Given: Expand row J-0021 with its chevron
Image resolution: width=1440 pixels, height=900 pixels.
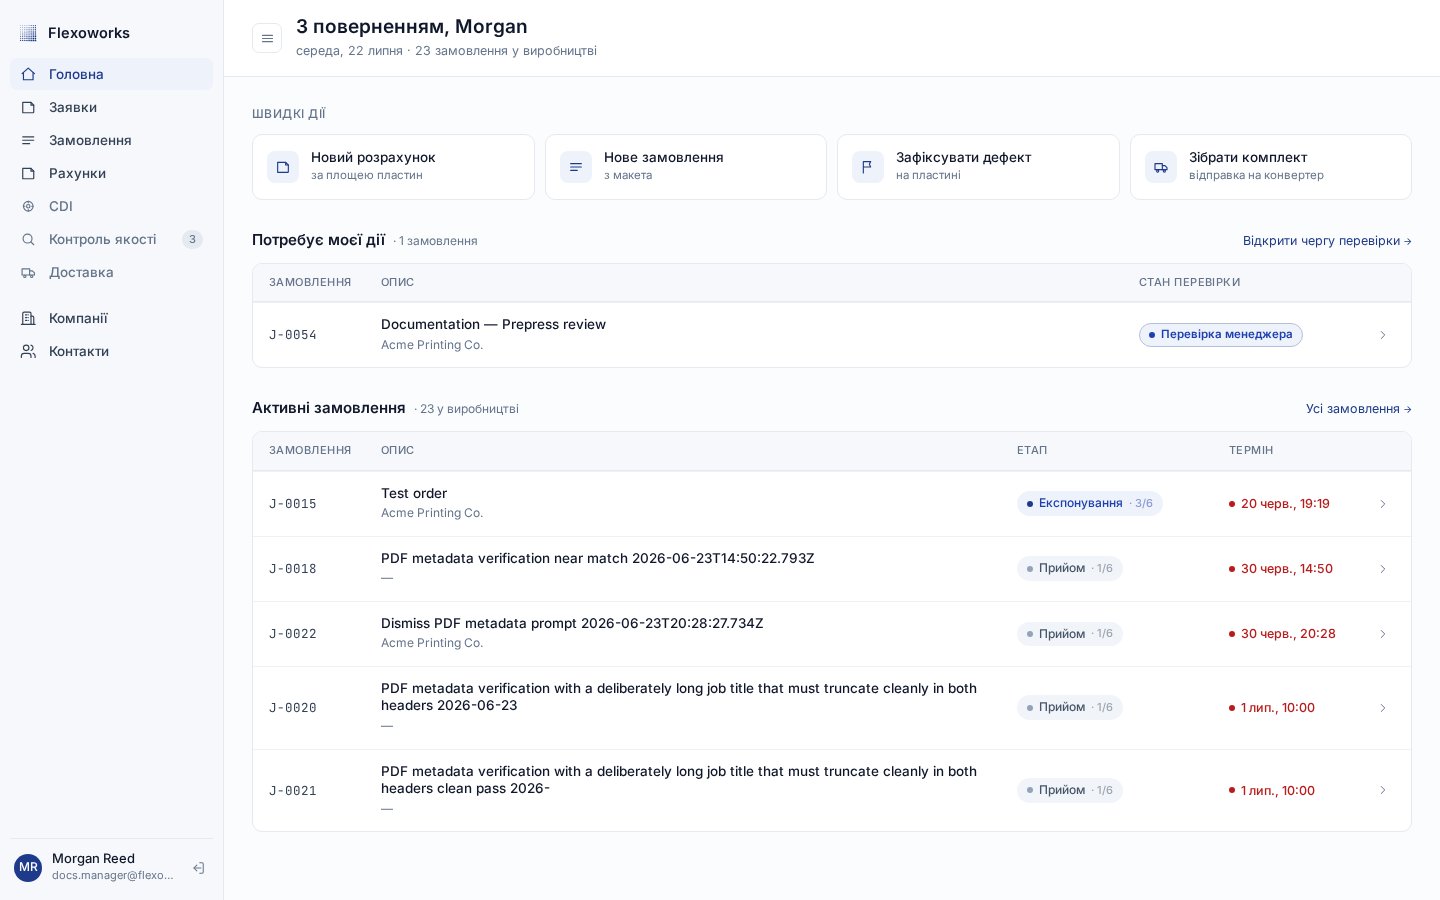Looking at the screenshot, I should tap(1383, 791).
